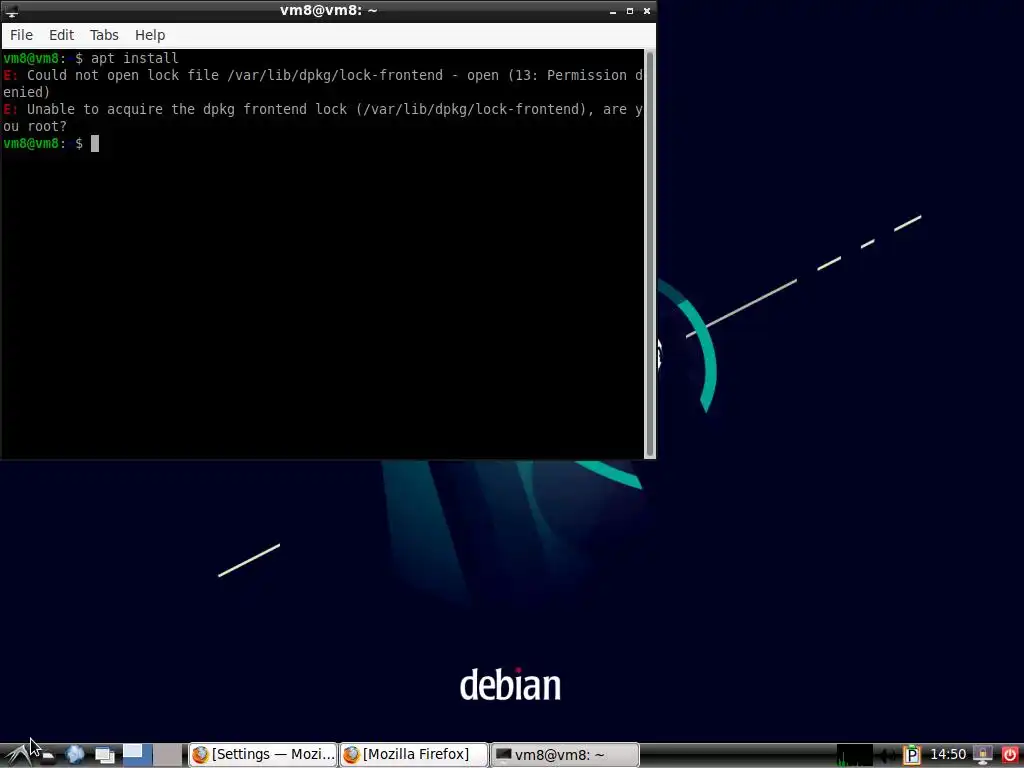Click the red logout power icon
This screenshot has height=768, width=1024.
click(1009, 756)
